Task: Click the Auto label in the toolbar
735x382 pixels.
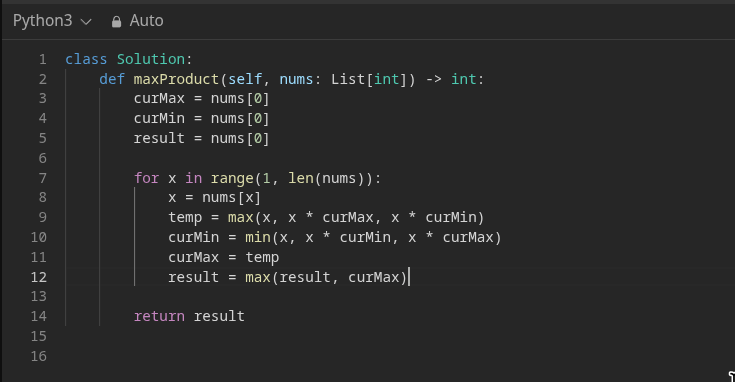Action: click(146, 21)
